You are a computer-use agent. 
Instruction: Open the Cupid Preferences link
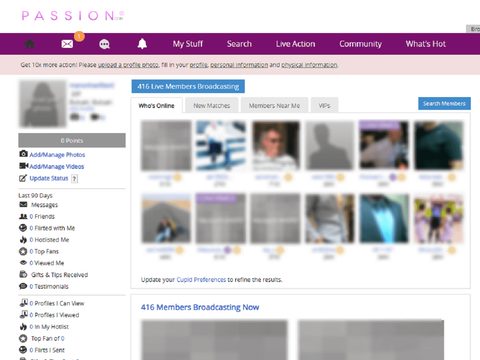201,280
